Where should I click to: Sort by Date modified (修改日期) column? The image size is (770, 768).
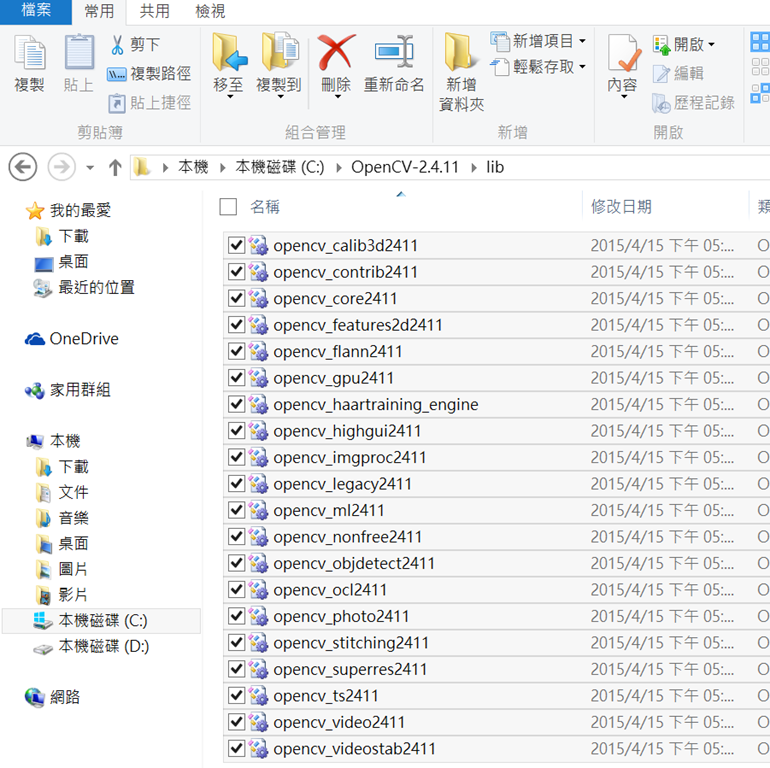(x=621, y=207)
